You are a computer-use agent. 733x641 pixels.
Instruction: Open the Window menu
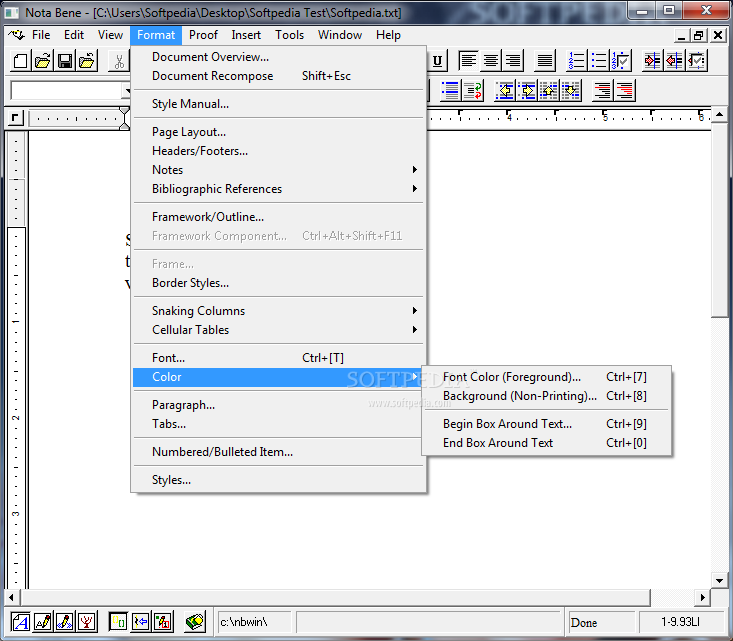[x=340, y=35]
